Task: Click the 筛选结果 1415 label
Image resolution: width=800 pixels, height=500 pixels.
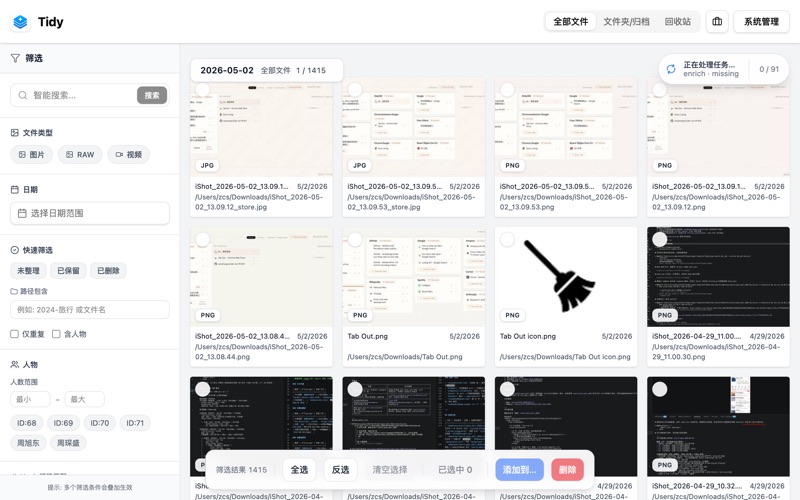Action: (x=241, y=470)
